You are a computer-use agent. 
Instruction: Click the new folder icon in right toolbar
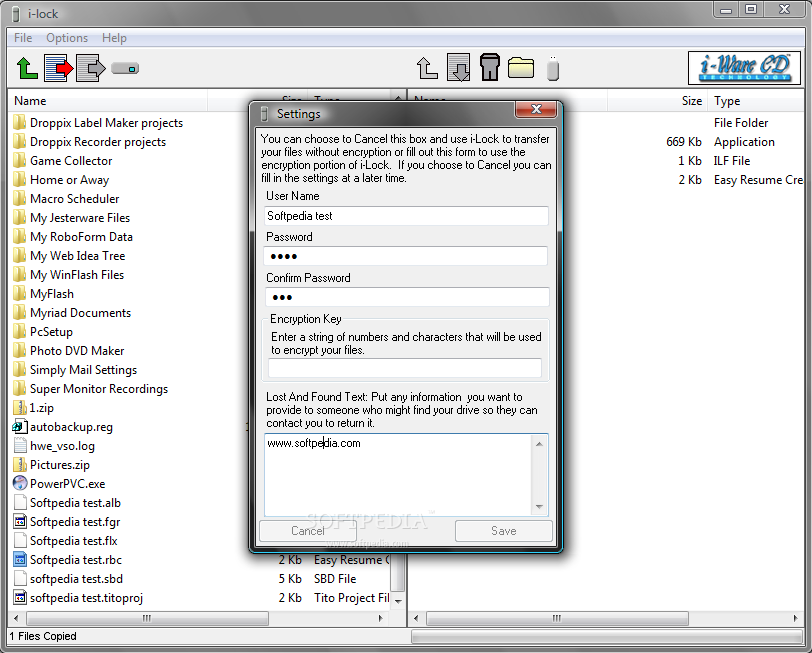(520, 68)
